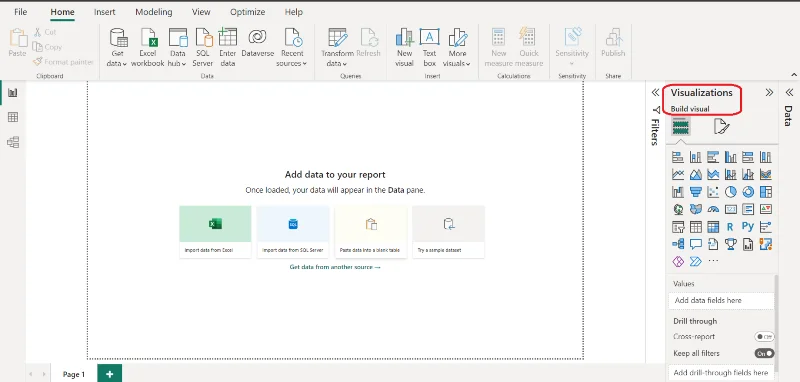Switch to Model view in left sidebar
The image size is (800, 382).
point(13,142)
